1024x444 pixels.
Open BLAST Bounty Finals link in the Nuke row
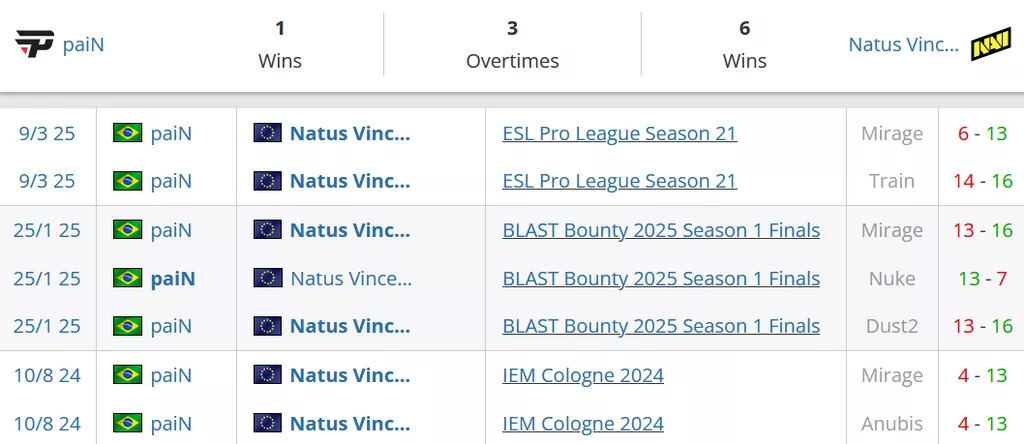(x=661, y=278)
